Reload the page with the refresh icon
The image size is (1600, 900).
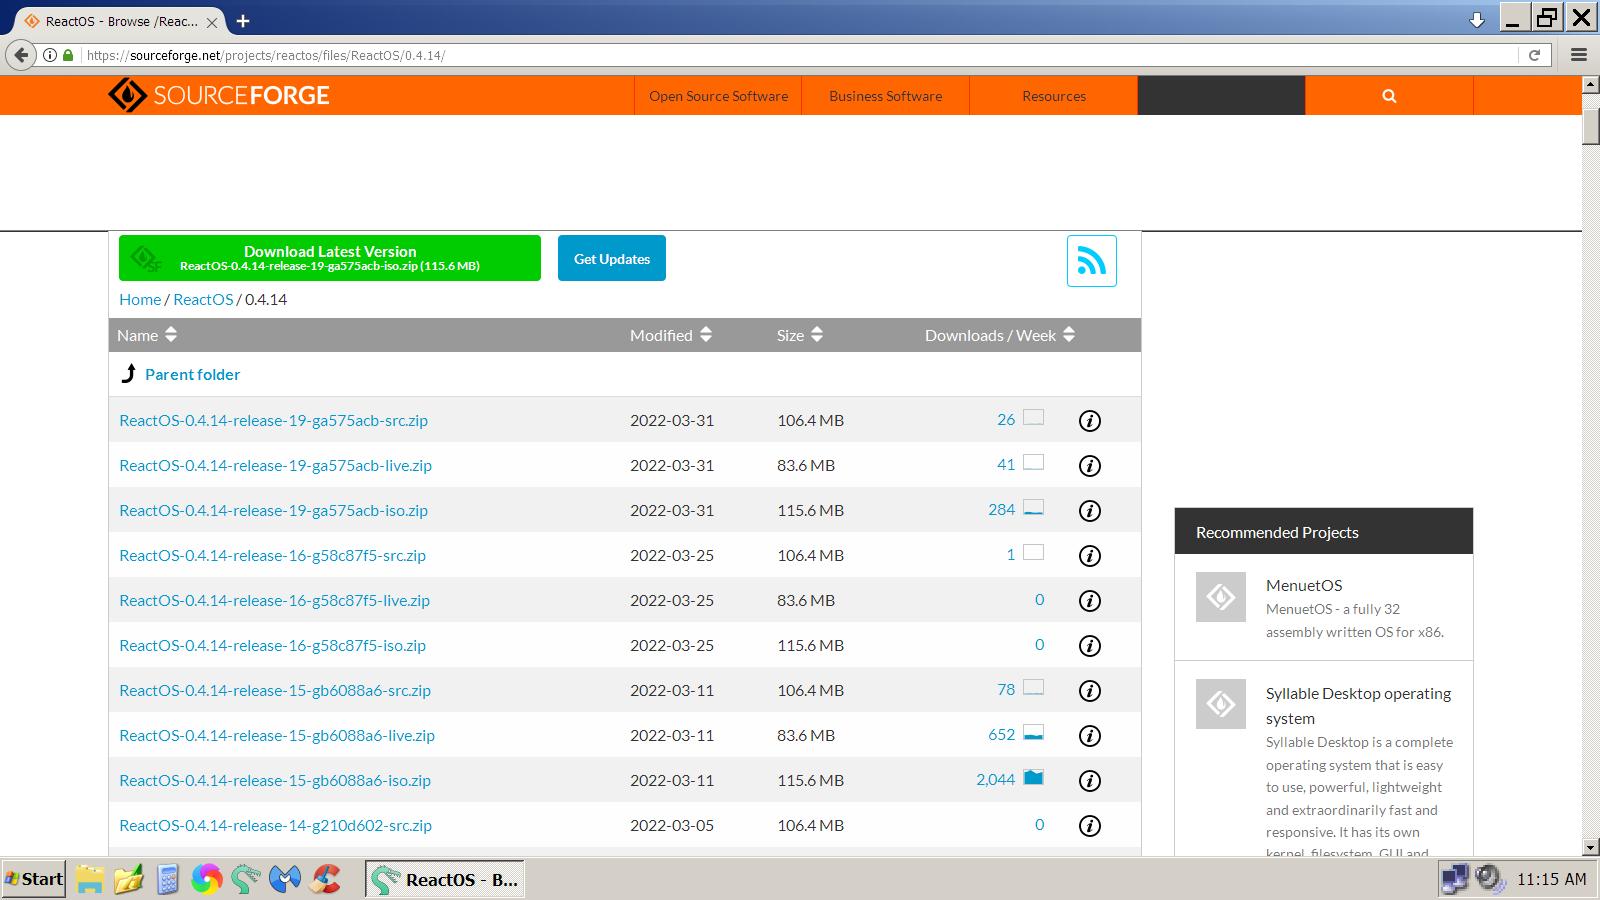pos(1534,55)
